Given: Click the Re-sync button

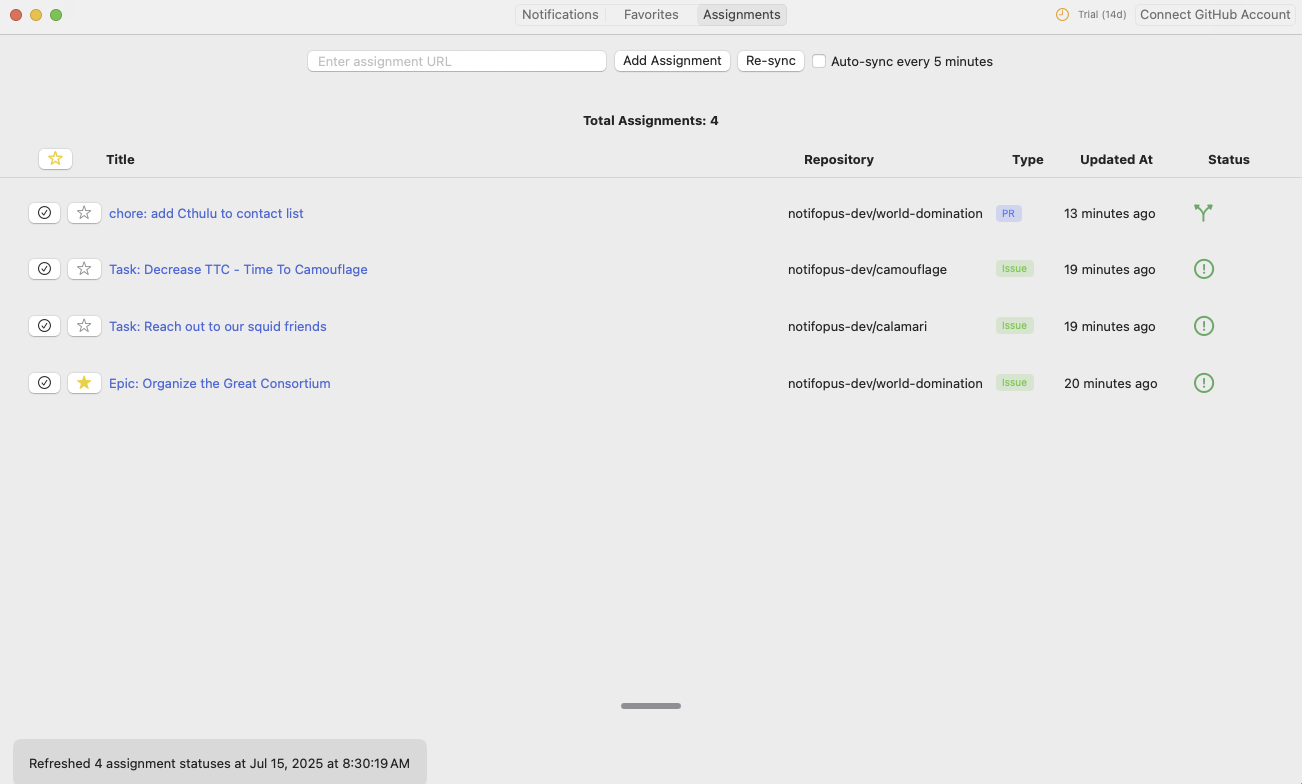Looking at the screenshot, I should (771, 61).
